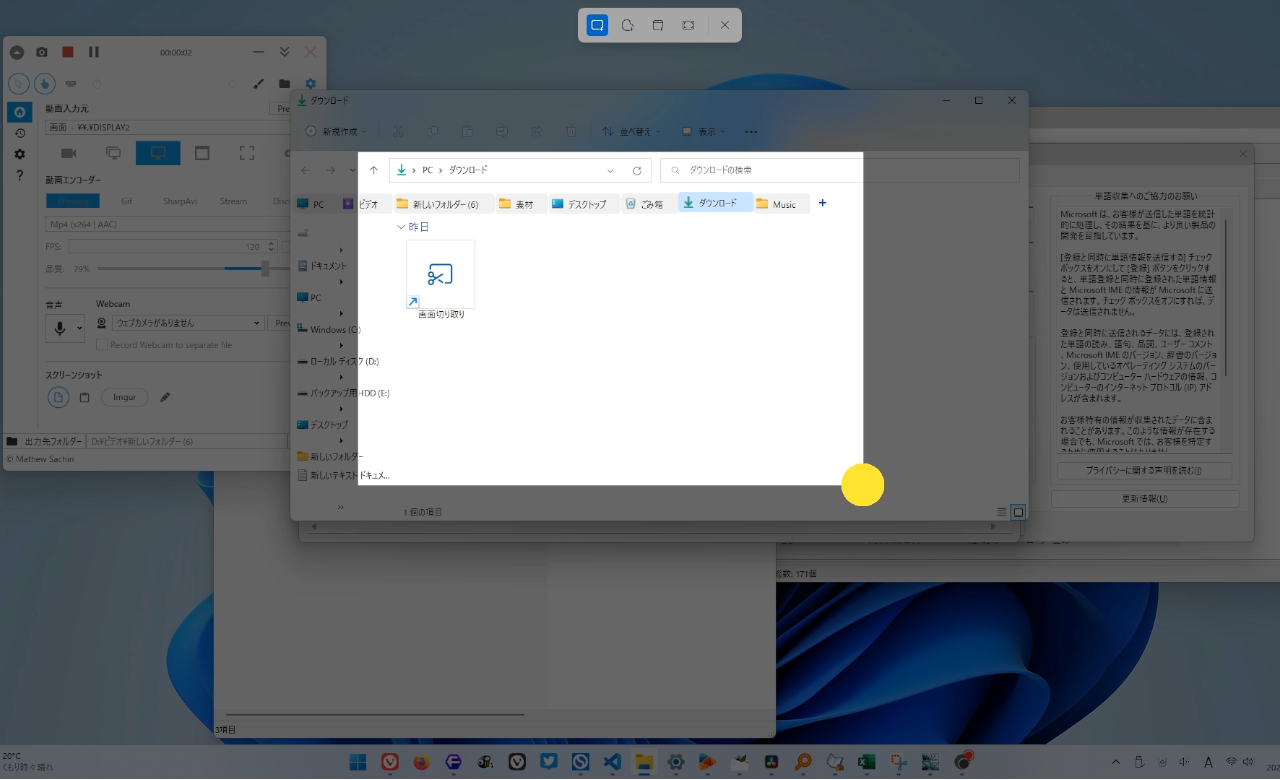Add a new Explorer tab with plus

tap(823, 203)
